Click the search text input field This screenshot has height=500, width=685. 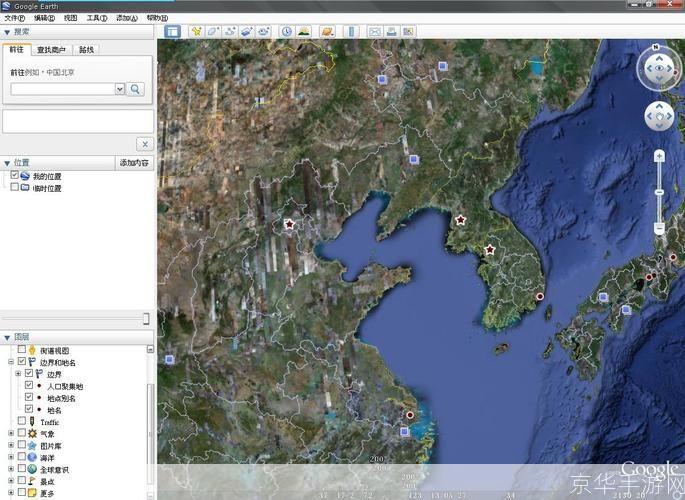pyautogui.click(x=63, y=89)
